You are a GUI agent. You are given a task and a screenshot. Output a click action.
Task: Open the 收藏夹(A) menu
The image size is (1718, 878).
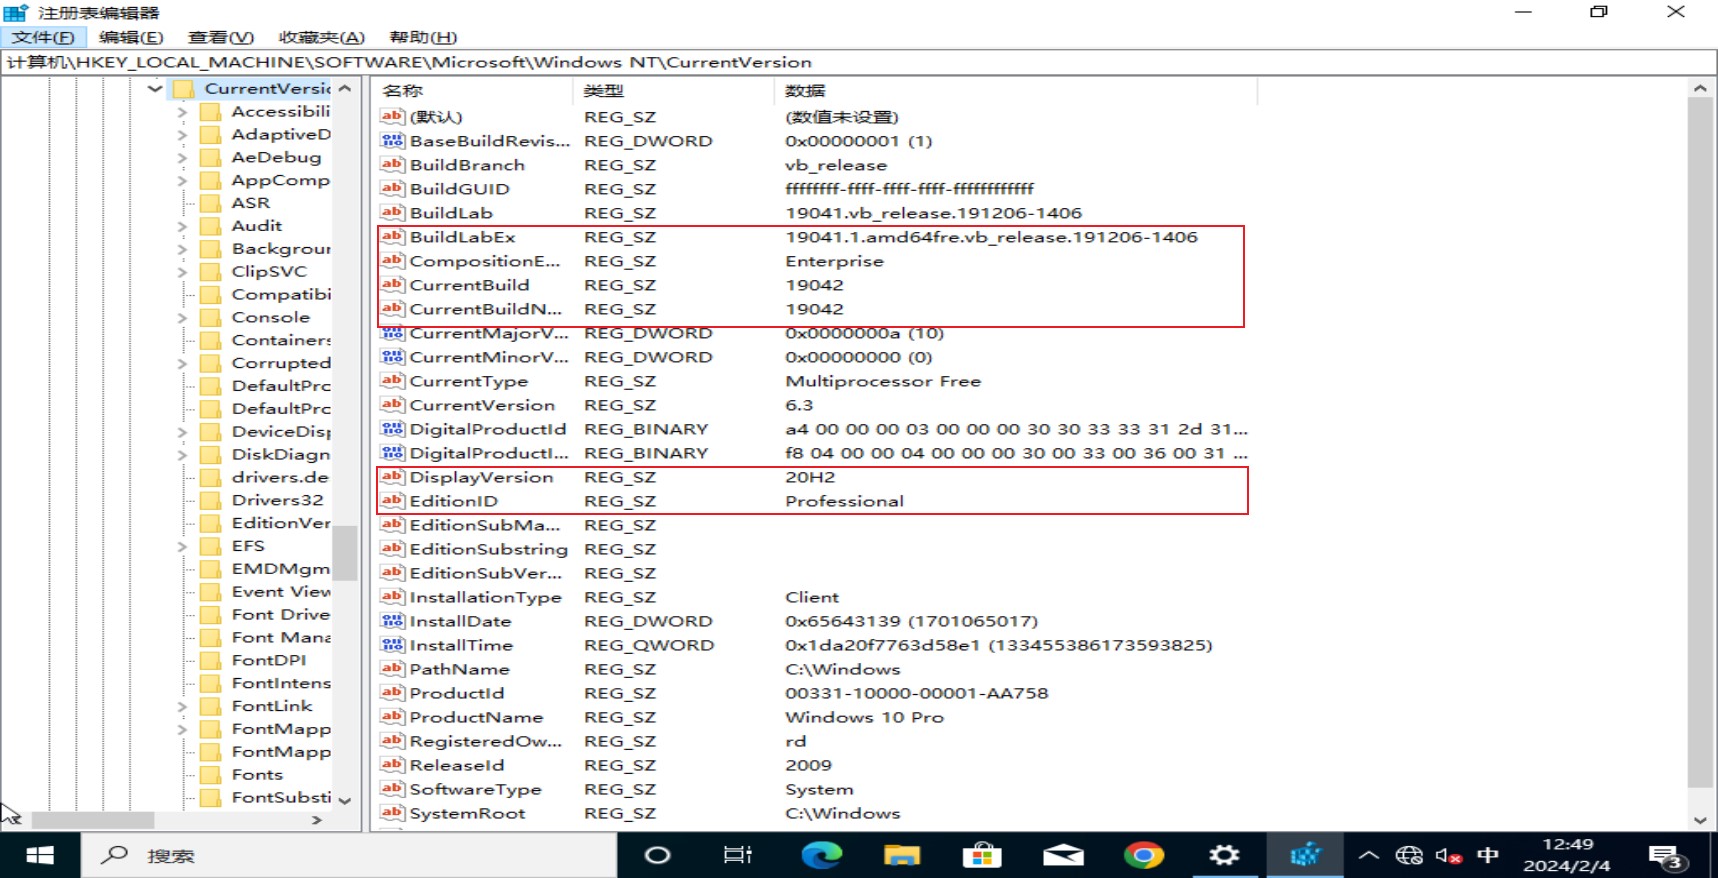click(321, 37)
